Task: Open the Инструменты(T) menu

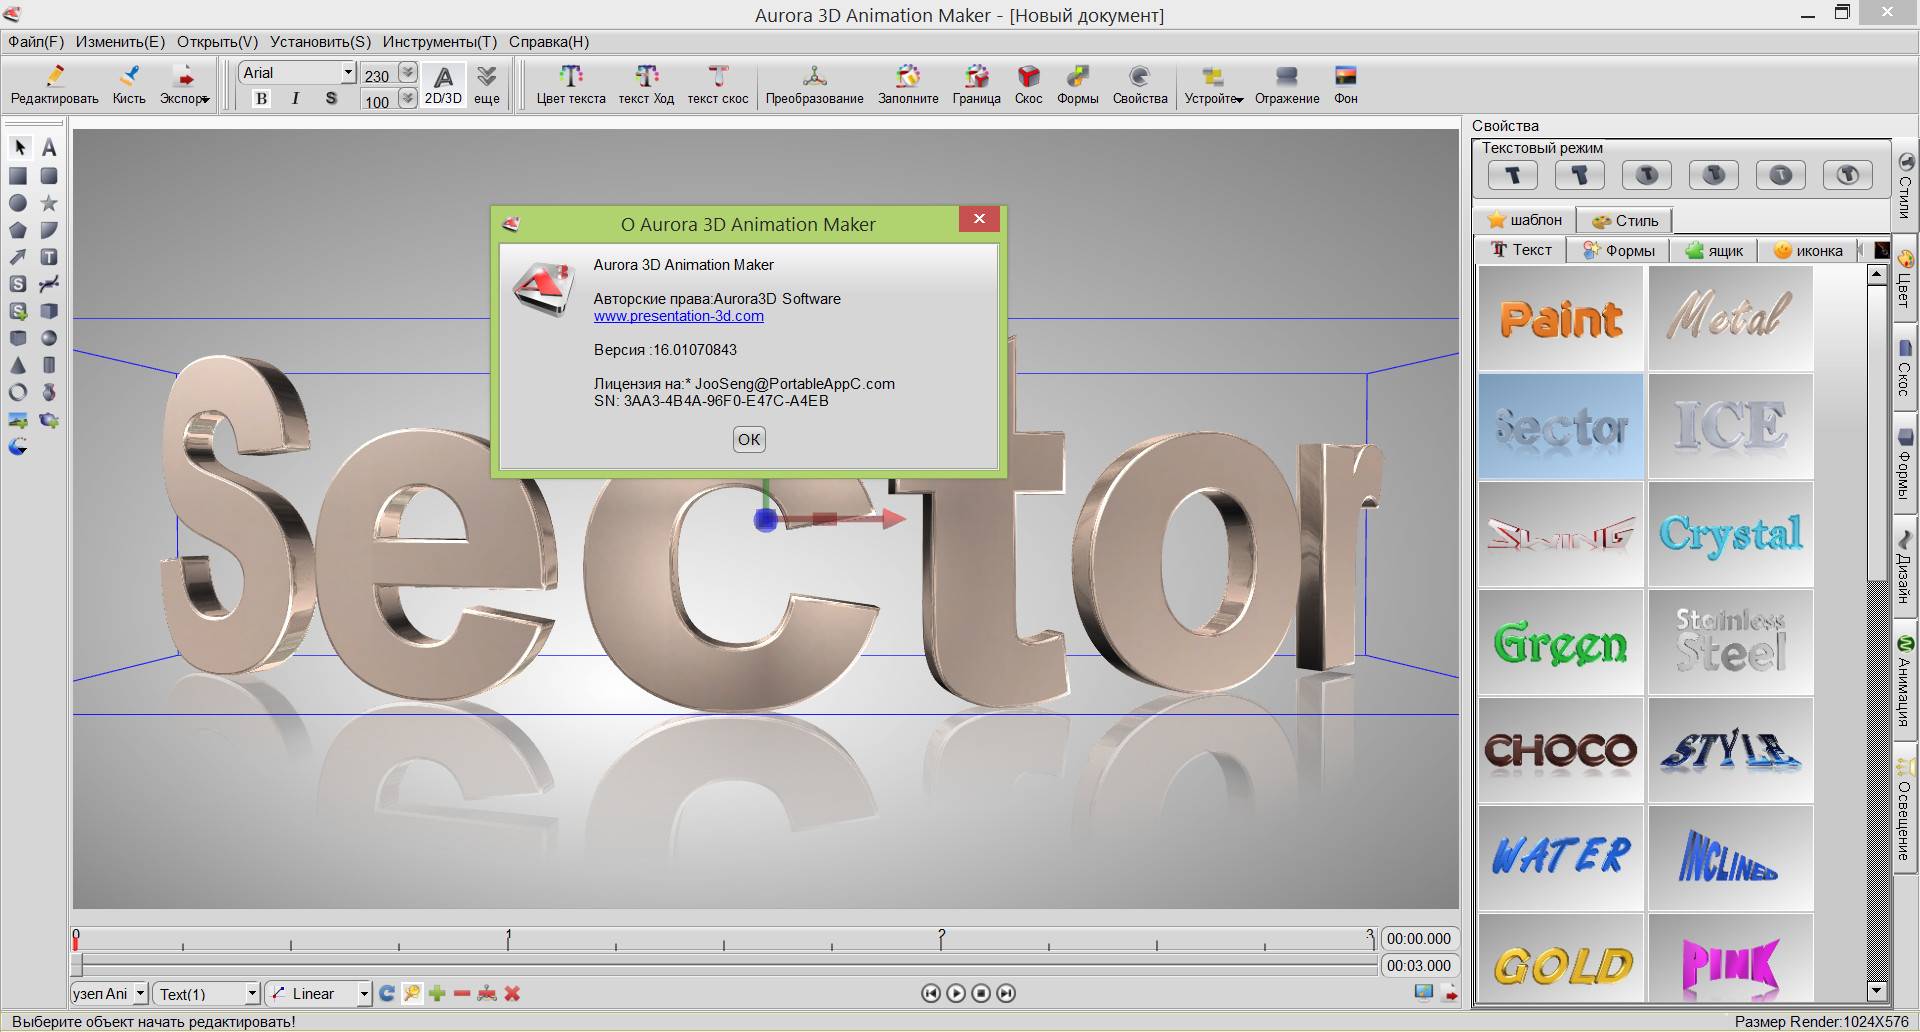Action: tap(439, 42)
